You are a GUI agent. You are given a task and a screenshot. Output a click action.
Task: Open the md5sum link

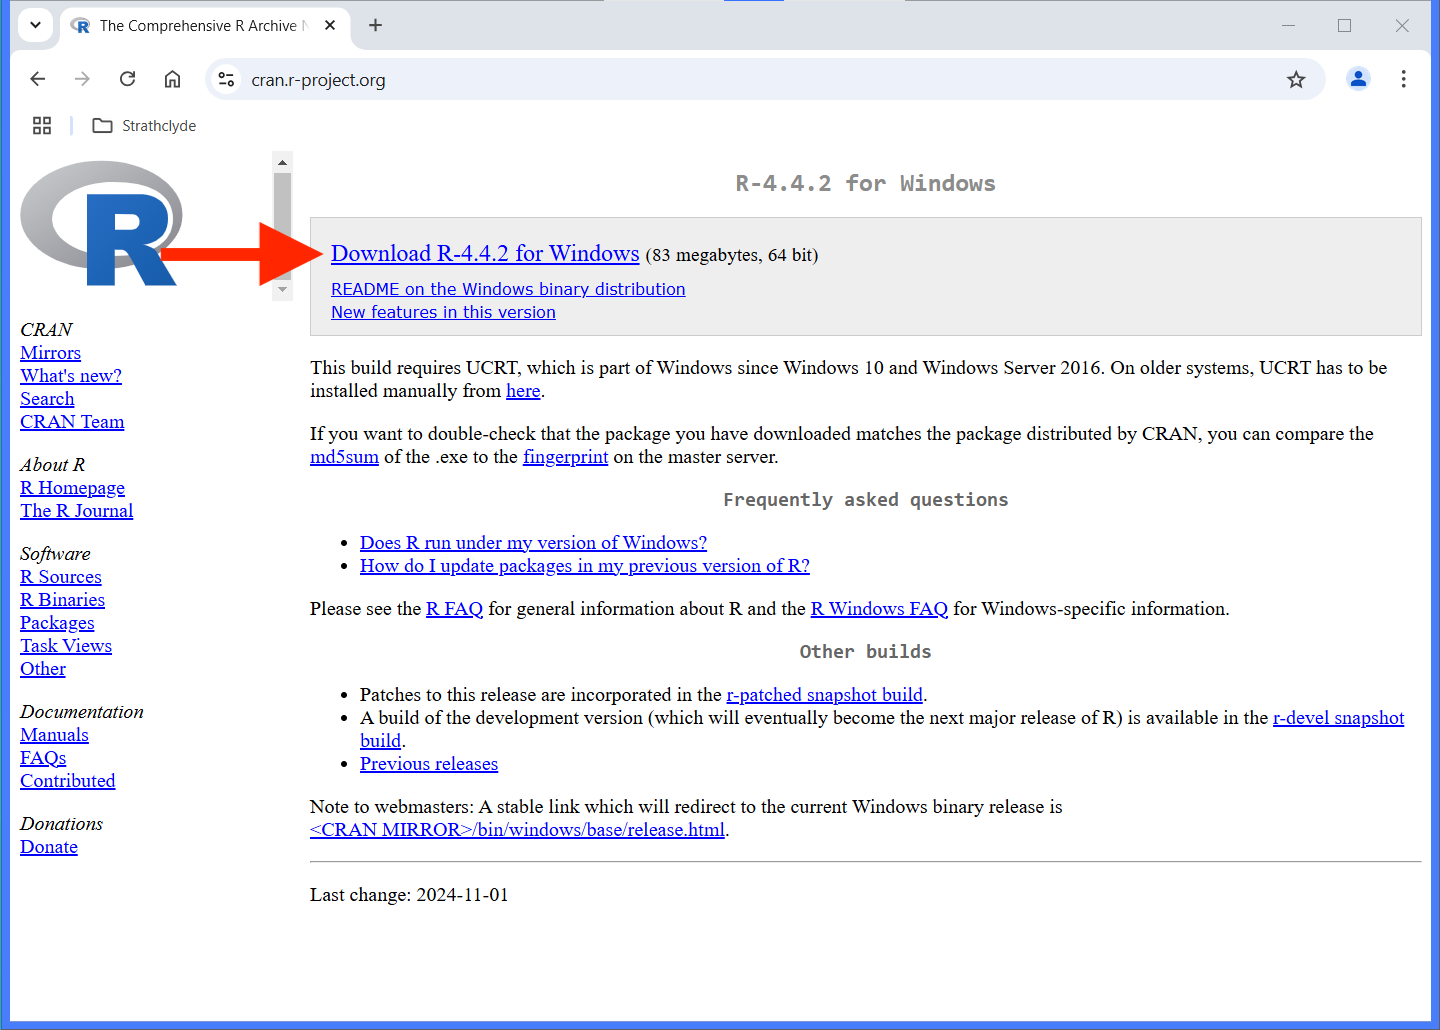point(344,457)
